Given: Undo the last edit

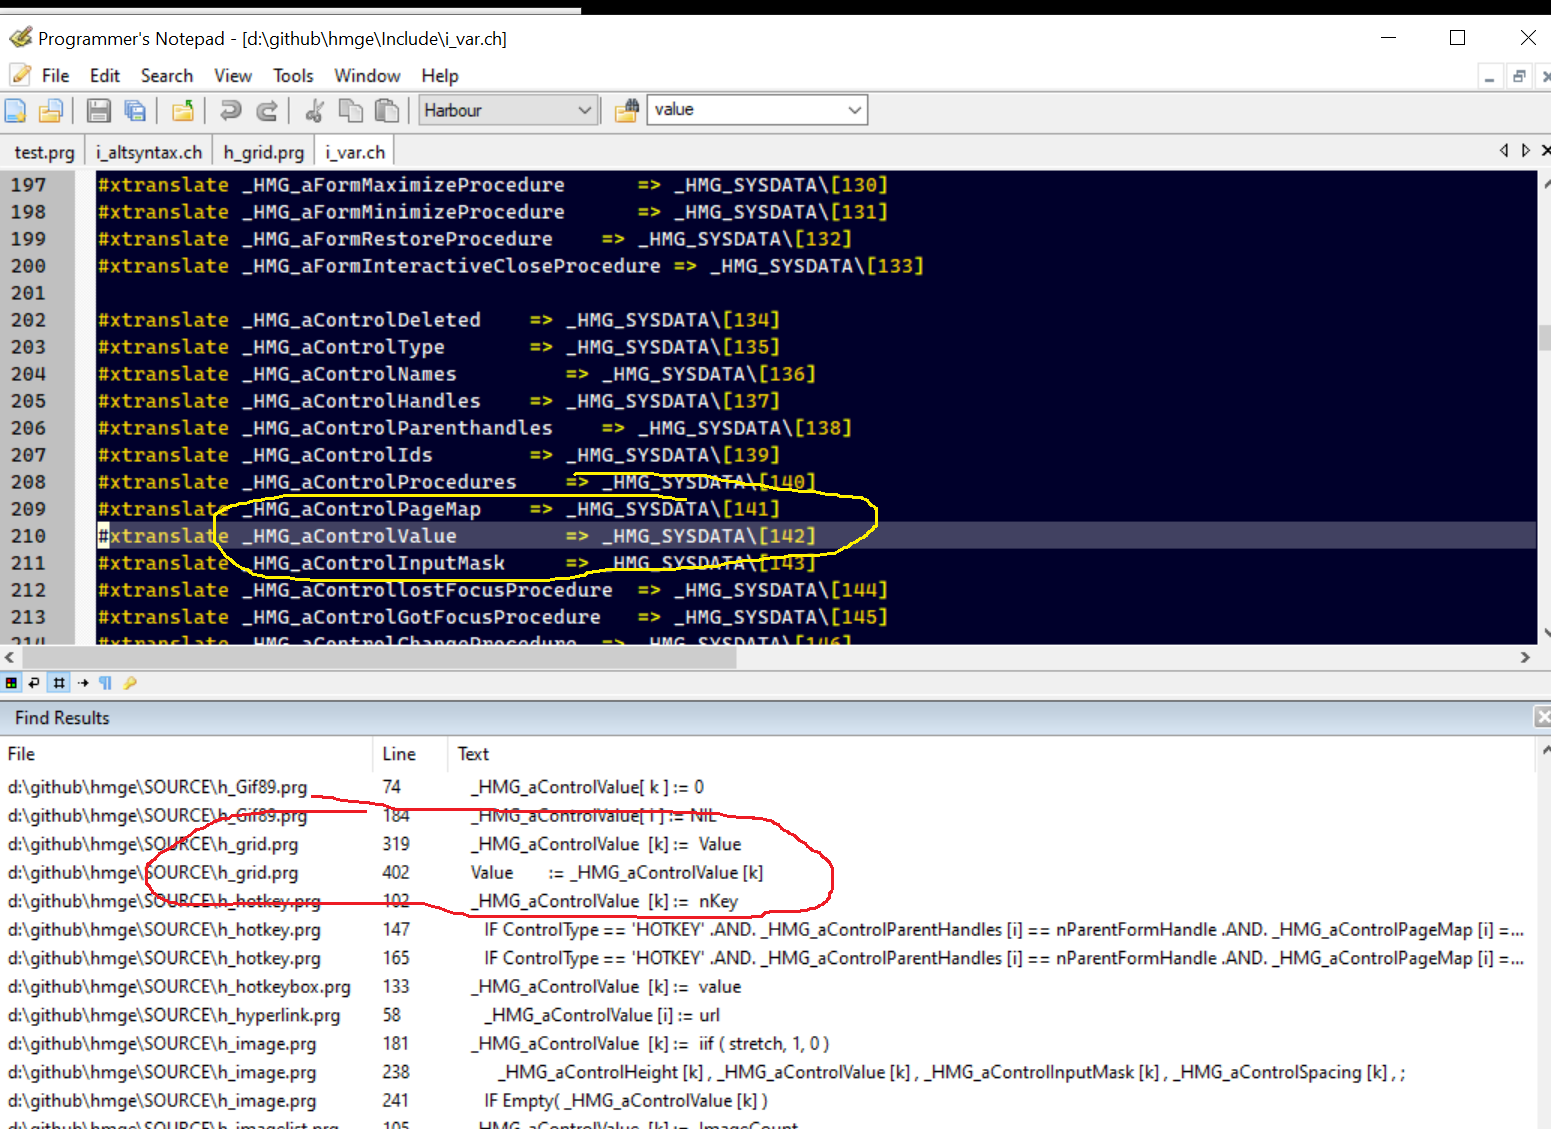Looking at the screenshot, I should coord(231,110).
